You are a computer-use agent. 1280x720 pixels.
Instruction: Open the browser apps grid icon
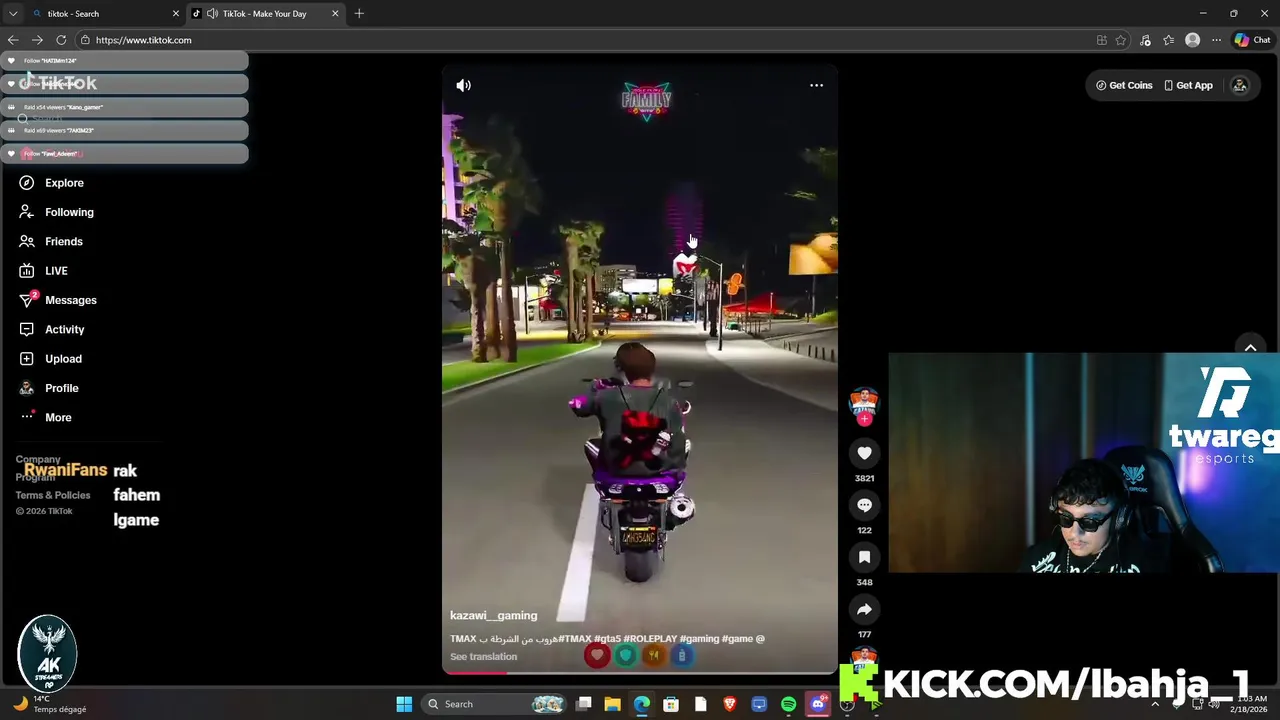click(x=1102, y=40)
